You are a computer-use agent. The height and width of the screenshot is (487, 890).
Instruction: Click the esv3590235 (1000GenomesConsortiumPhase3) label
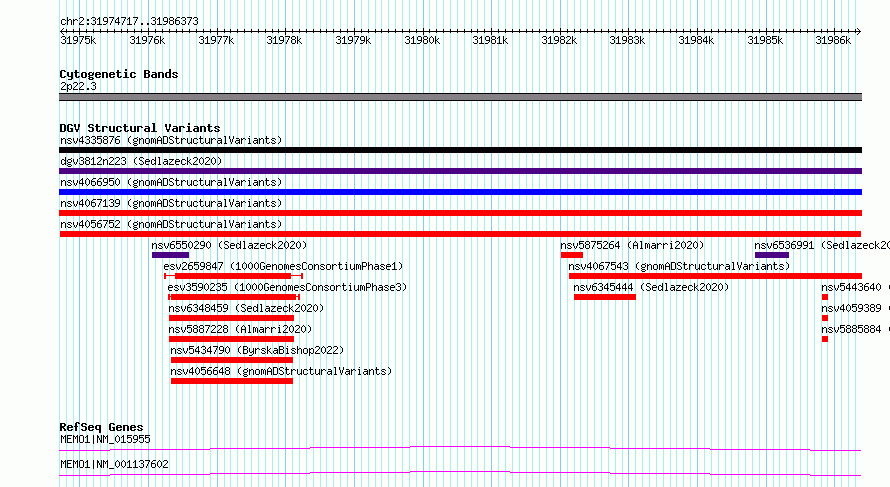pos(287,287)
